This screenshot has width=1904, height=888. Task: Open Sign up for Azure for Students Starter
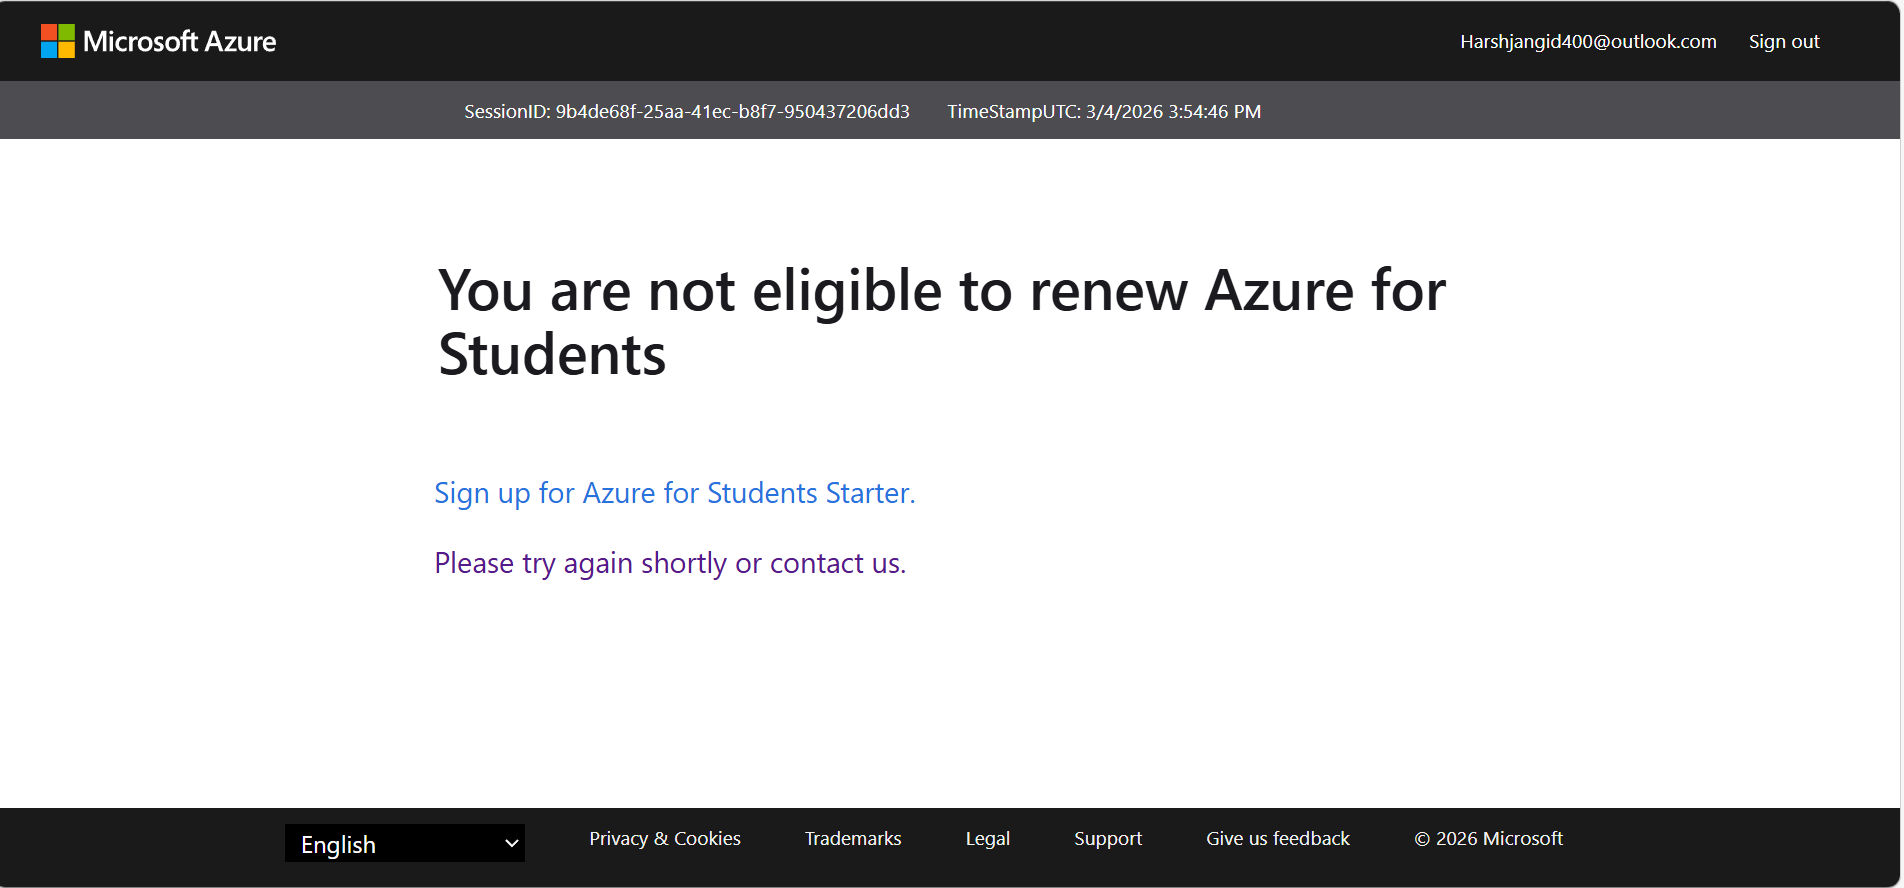click(x=674, y=493)
